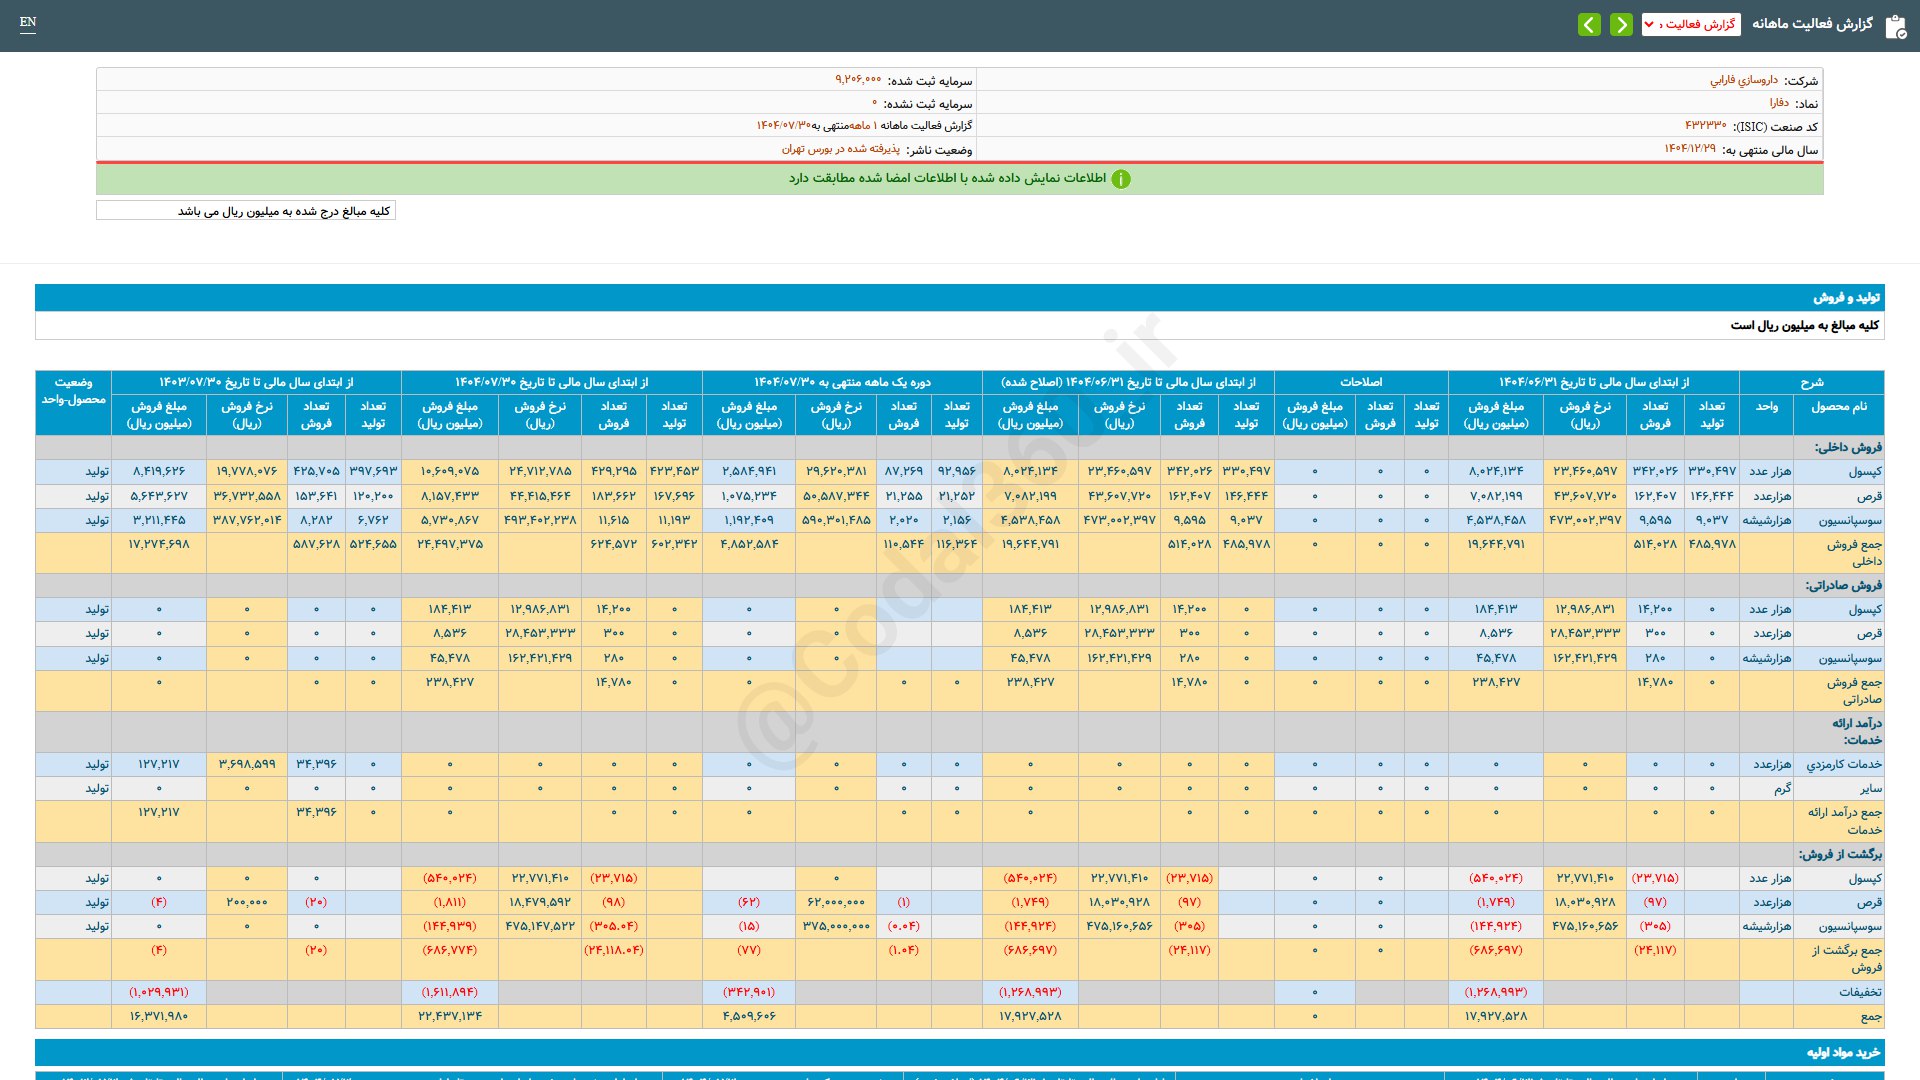This screenshot has width=1920, height=1080.
Task: Open the گزارش فعالیت report dropdown
Action: 1691,24
